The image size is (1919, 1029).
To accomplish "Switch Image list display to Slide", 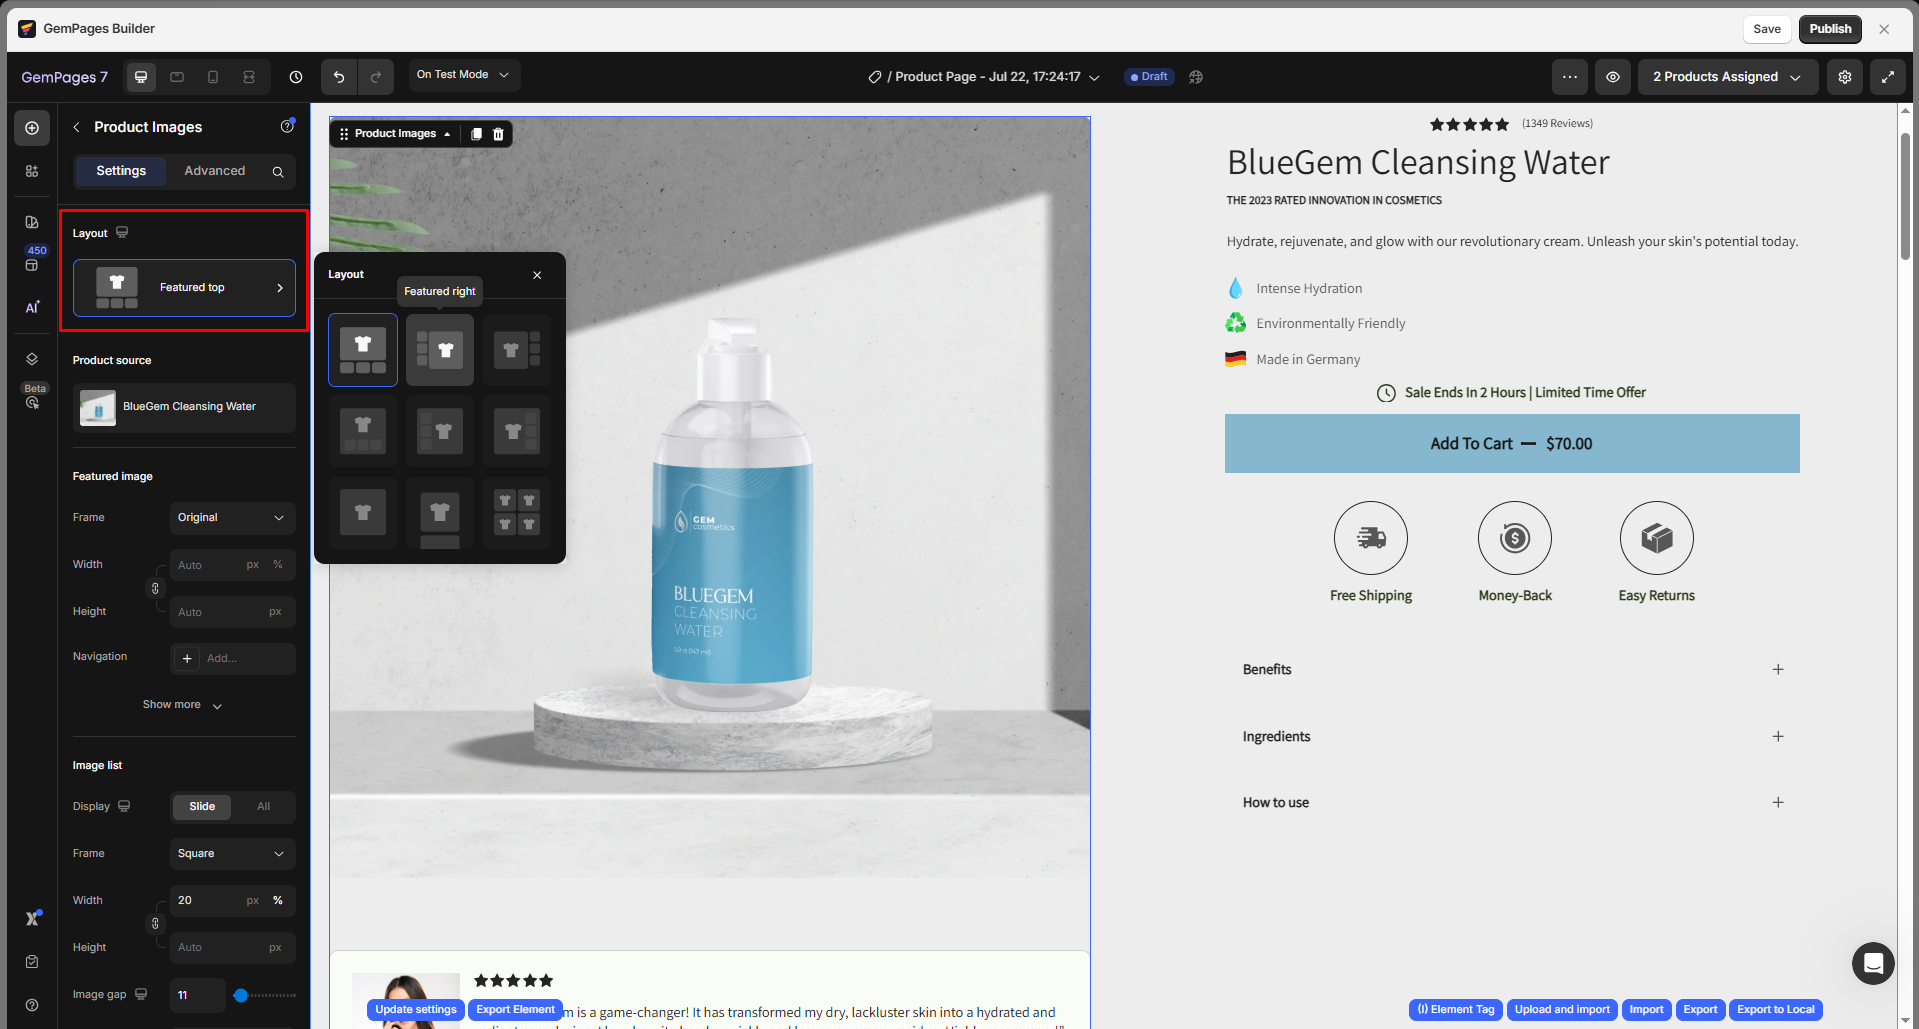I will pyautogui.click(x=202, y=807).
